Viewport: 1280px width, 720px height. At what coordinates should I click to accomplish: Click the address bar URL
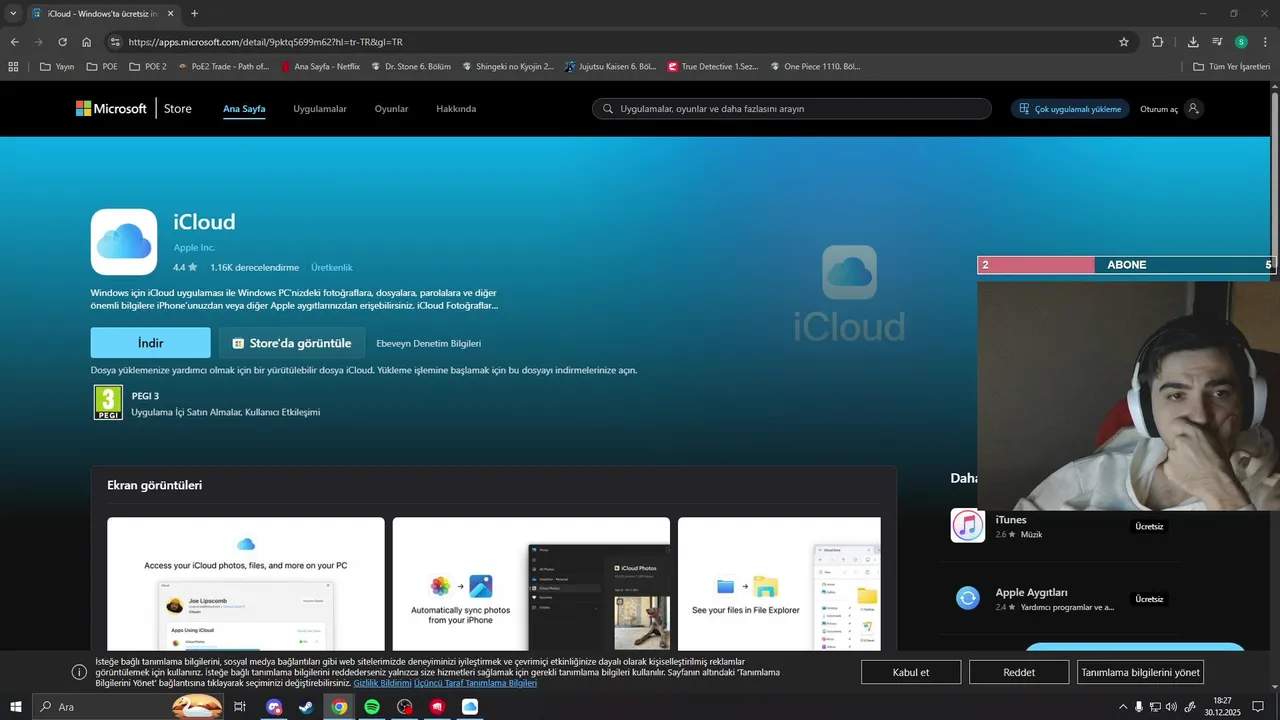[x=266, y=42]
